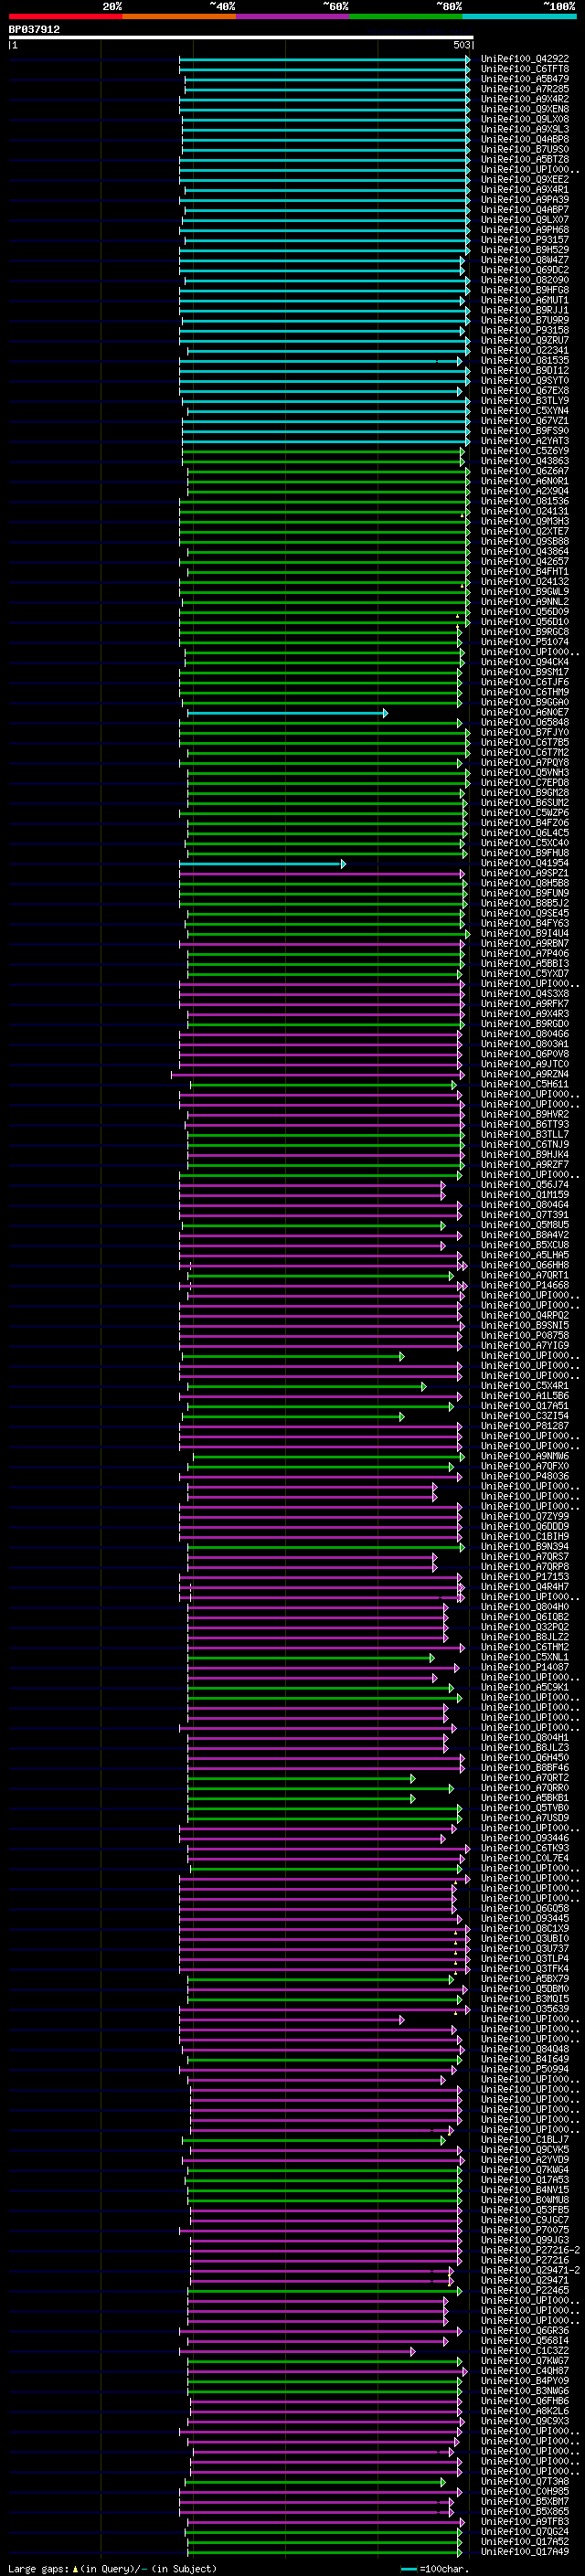
Task: Open hit UniRef100_C6TFT8
Action: tap(524, 69)
